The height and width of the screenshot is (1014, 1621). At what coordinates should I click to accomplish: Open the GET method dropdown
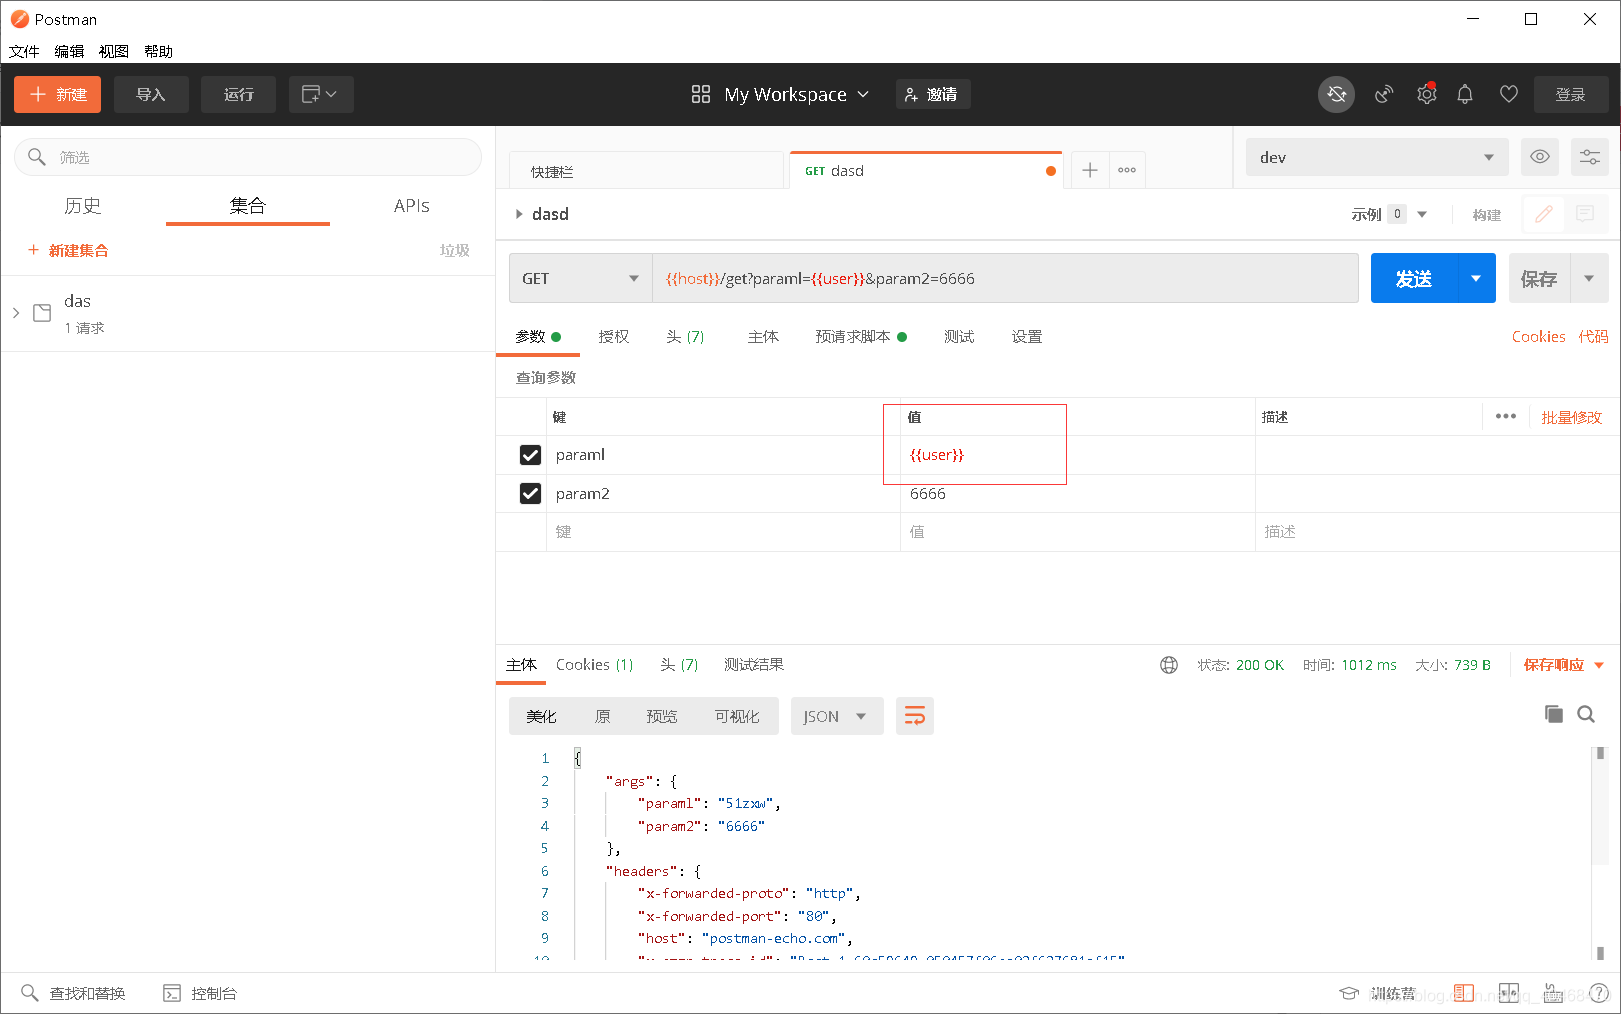coord(580,279)
